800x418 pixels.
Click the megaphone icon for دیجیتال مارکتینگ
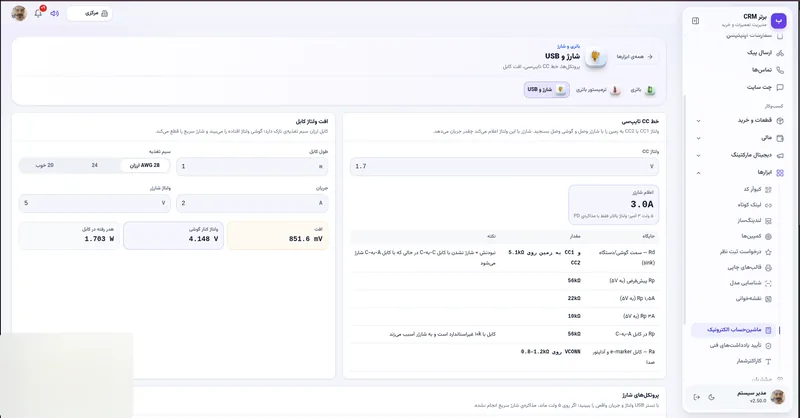coord(780,155)
